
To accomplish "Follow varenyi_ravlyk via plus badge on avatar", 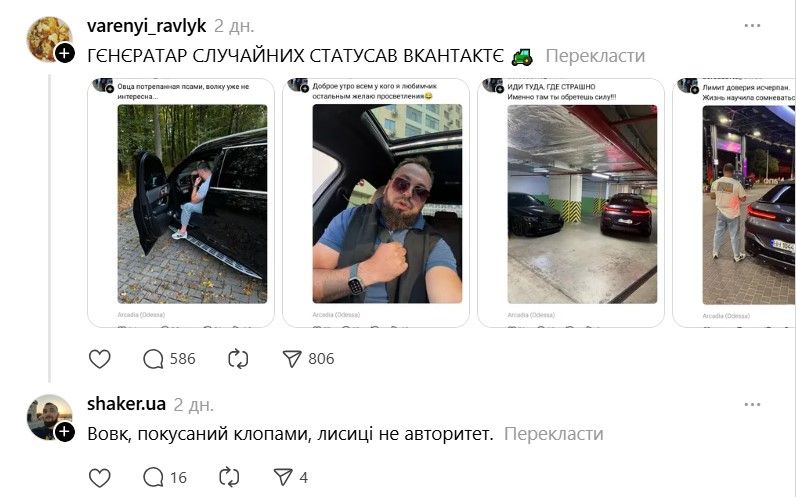I will pyautogui.click(x=64, y=53).
